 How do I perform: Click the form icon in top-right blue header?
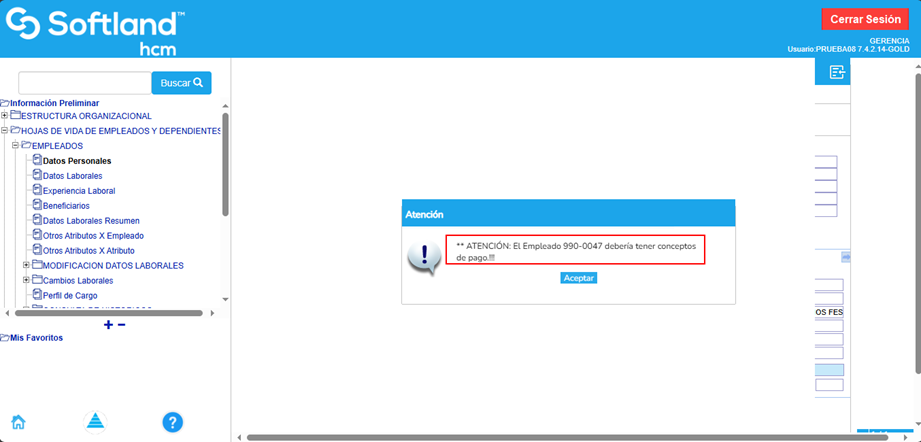tap(837, 72)
